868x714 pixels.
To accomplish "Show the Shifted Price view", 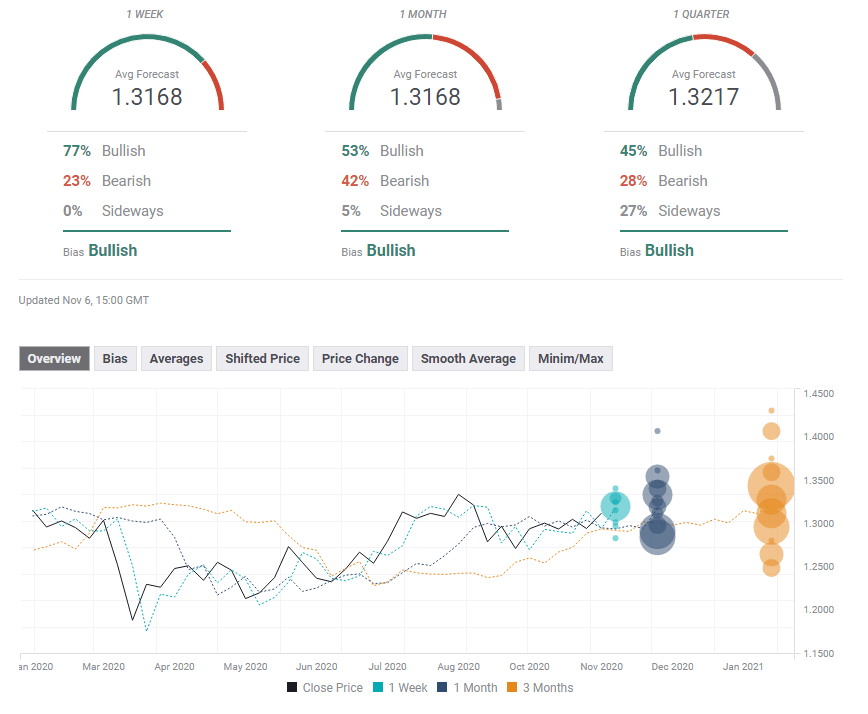I will pyautogui.click(x=262, y=359).
